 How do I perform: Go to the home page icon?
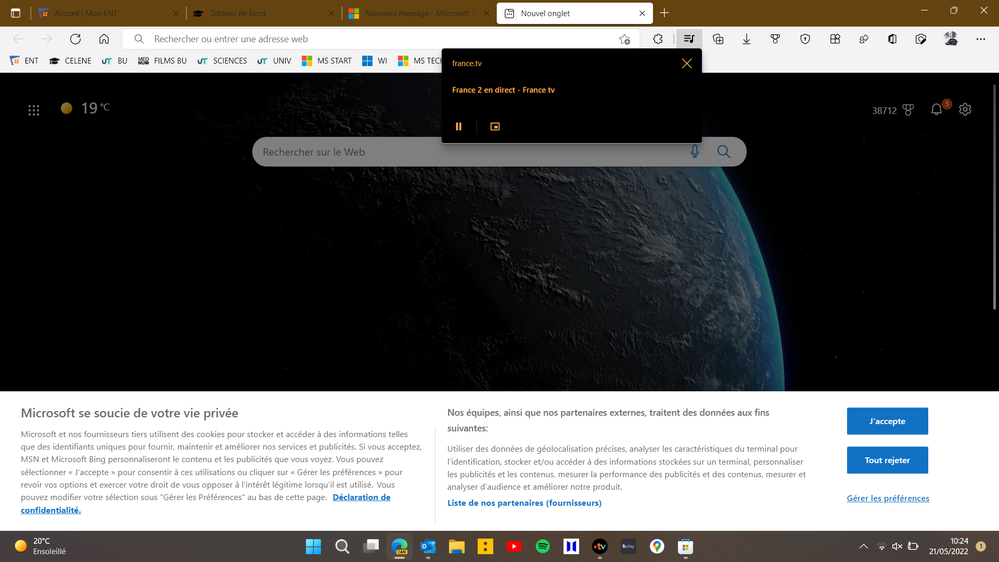coord(104,39)
